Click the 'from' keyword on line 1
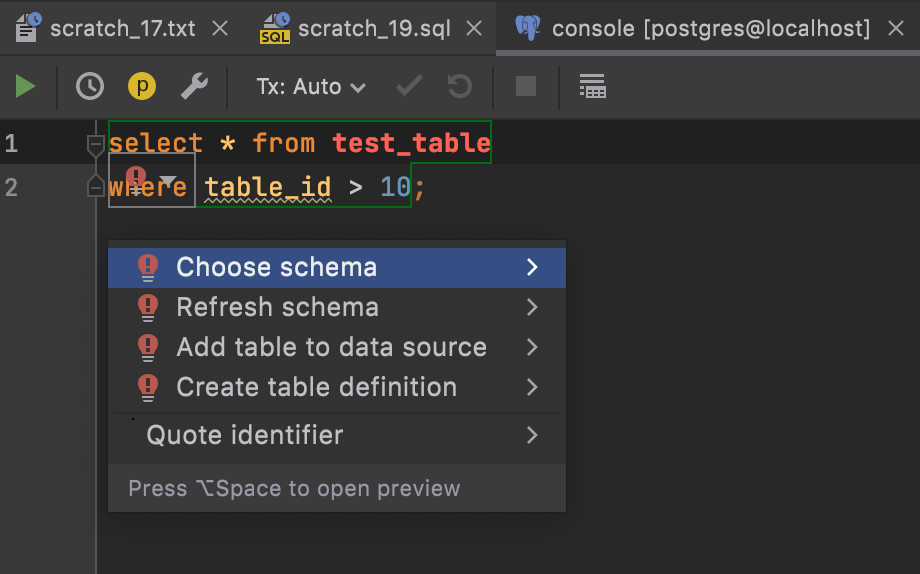The image size is (920, 574). click(x=284, y=143)
